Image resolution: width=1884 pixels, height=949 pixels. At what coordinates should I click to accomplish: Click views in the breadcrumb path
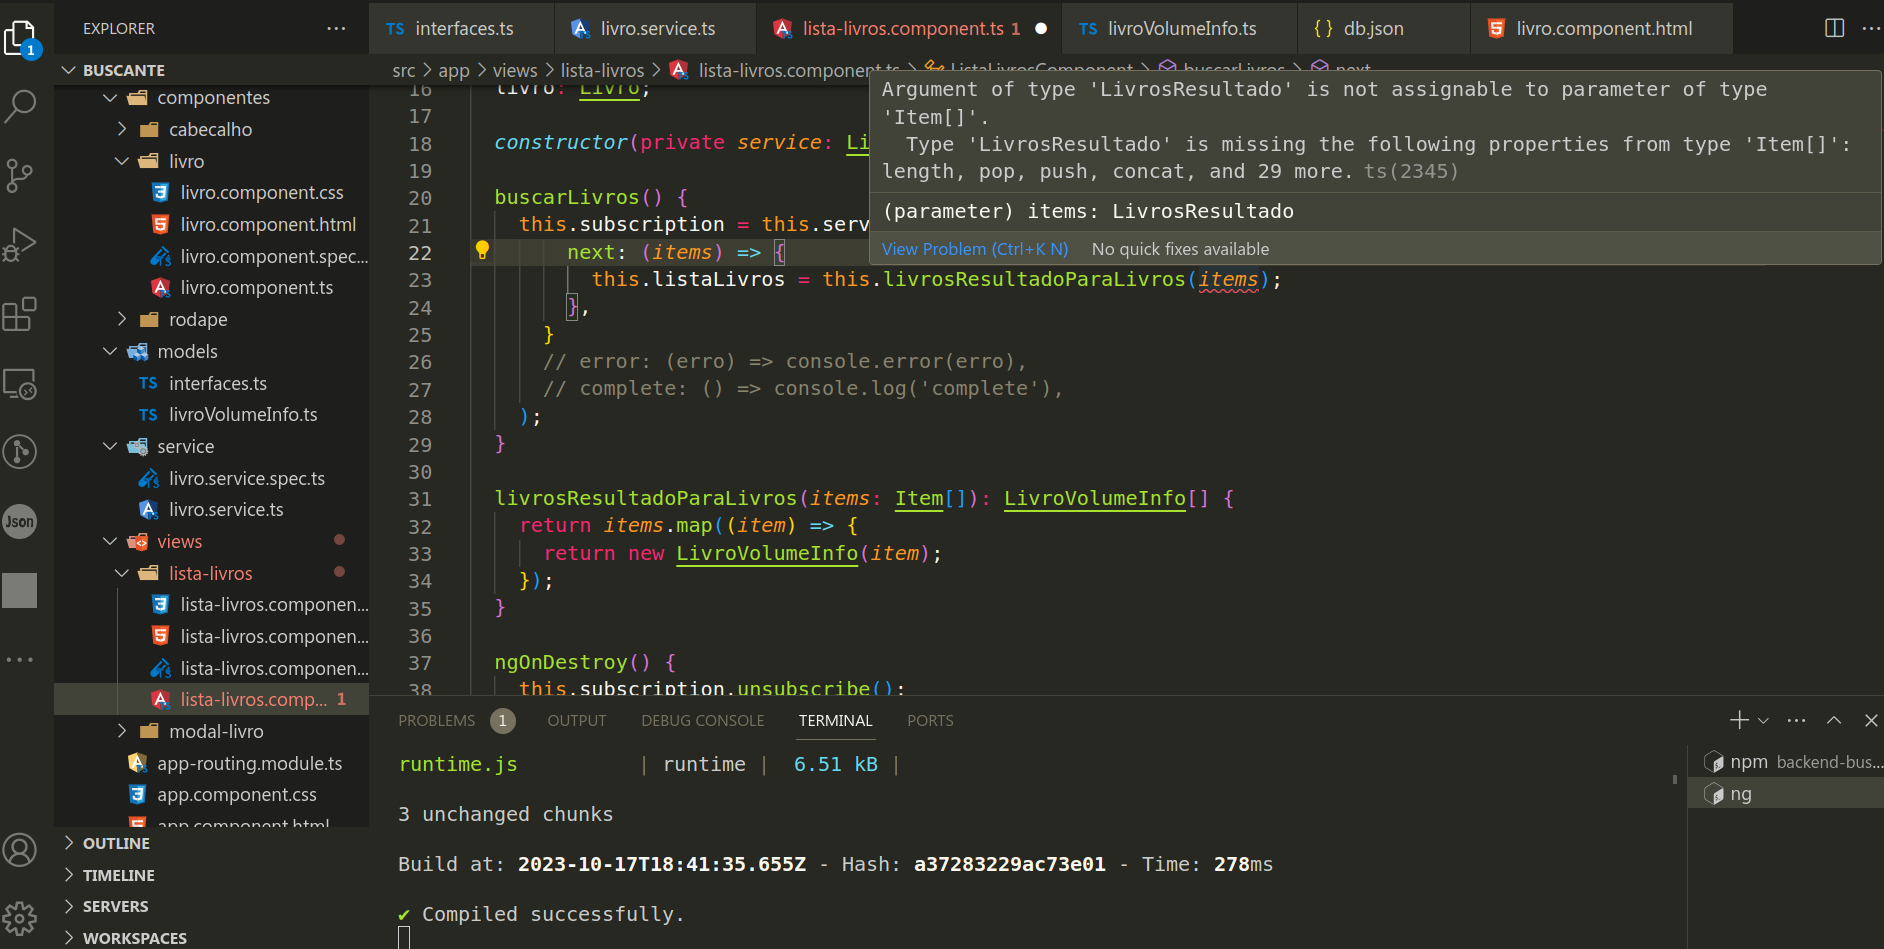pyautogui.click(x=515, y=70)
